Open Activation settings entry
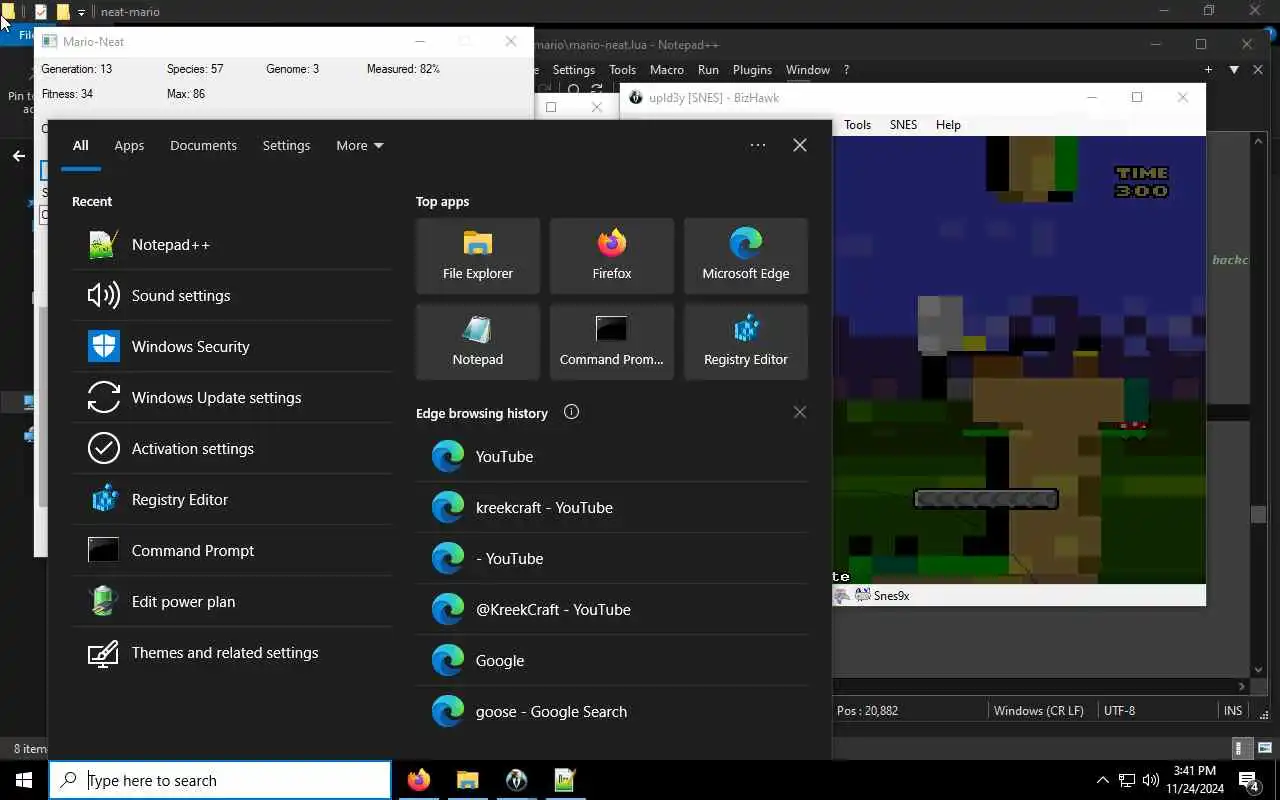Viewport: 1280px width, 800px height. coord(232,448)
